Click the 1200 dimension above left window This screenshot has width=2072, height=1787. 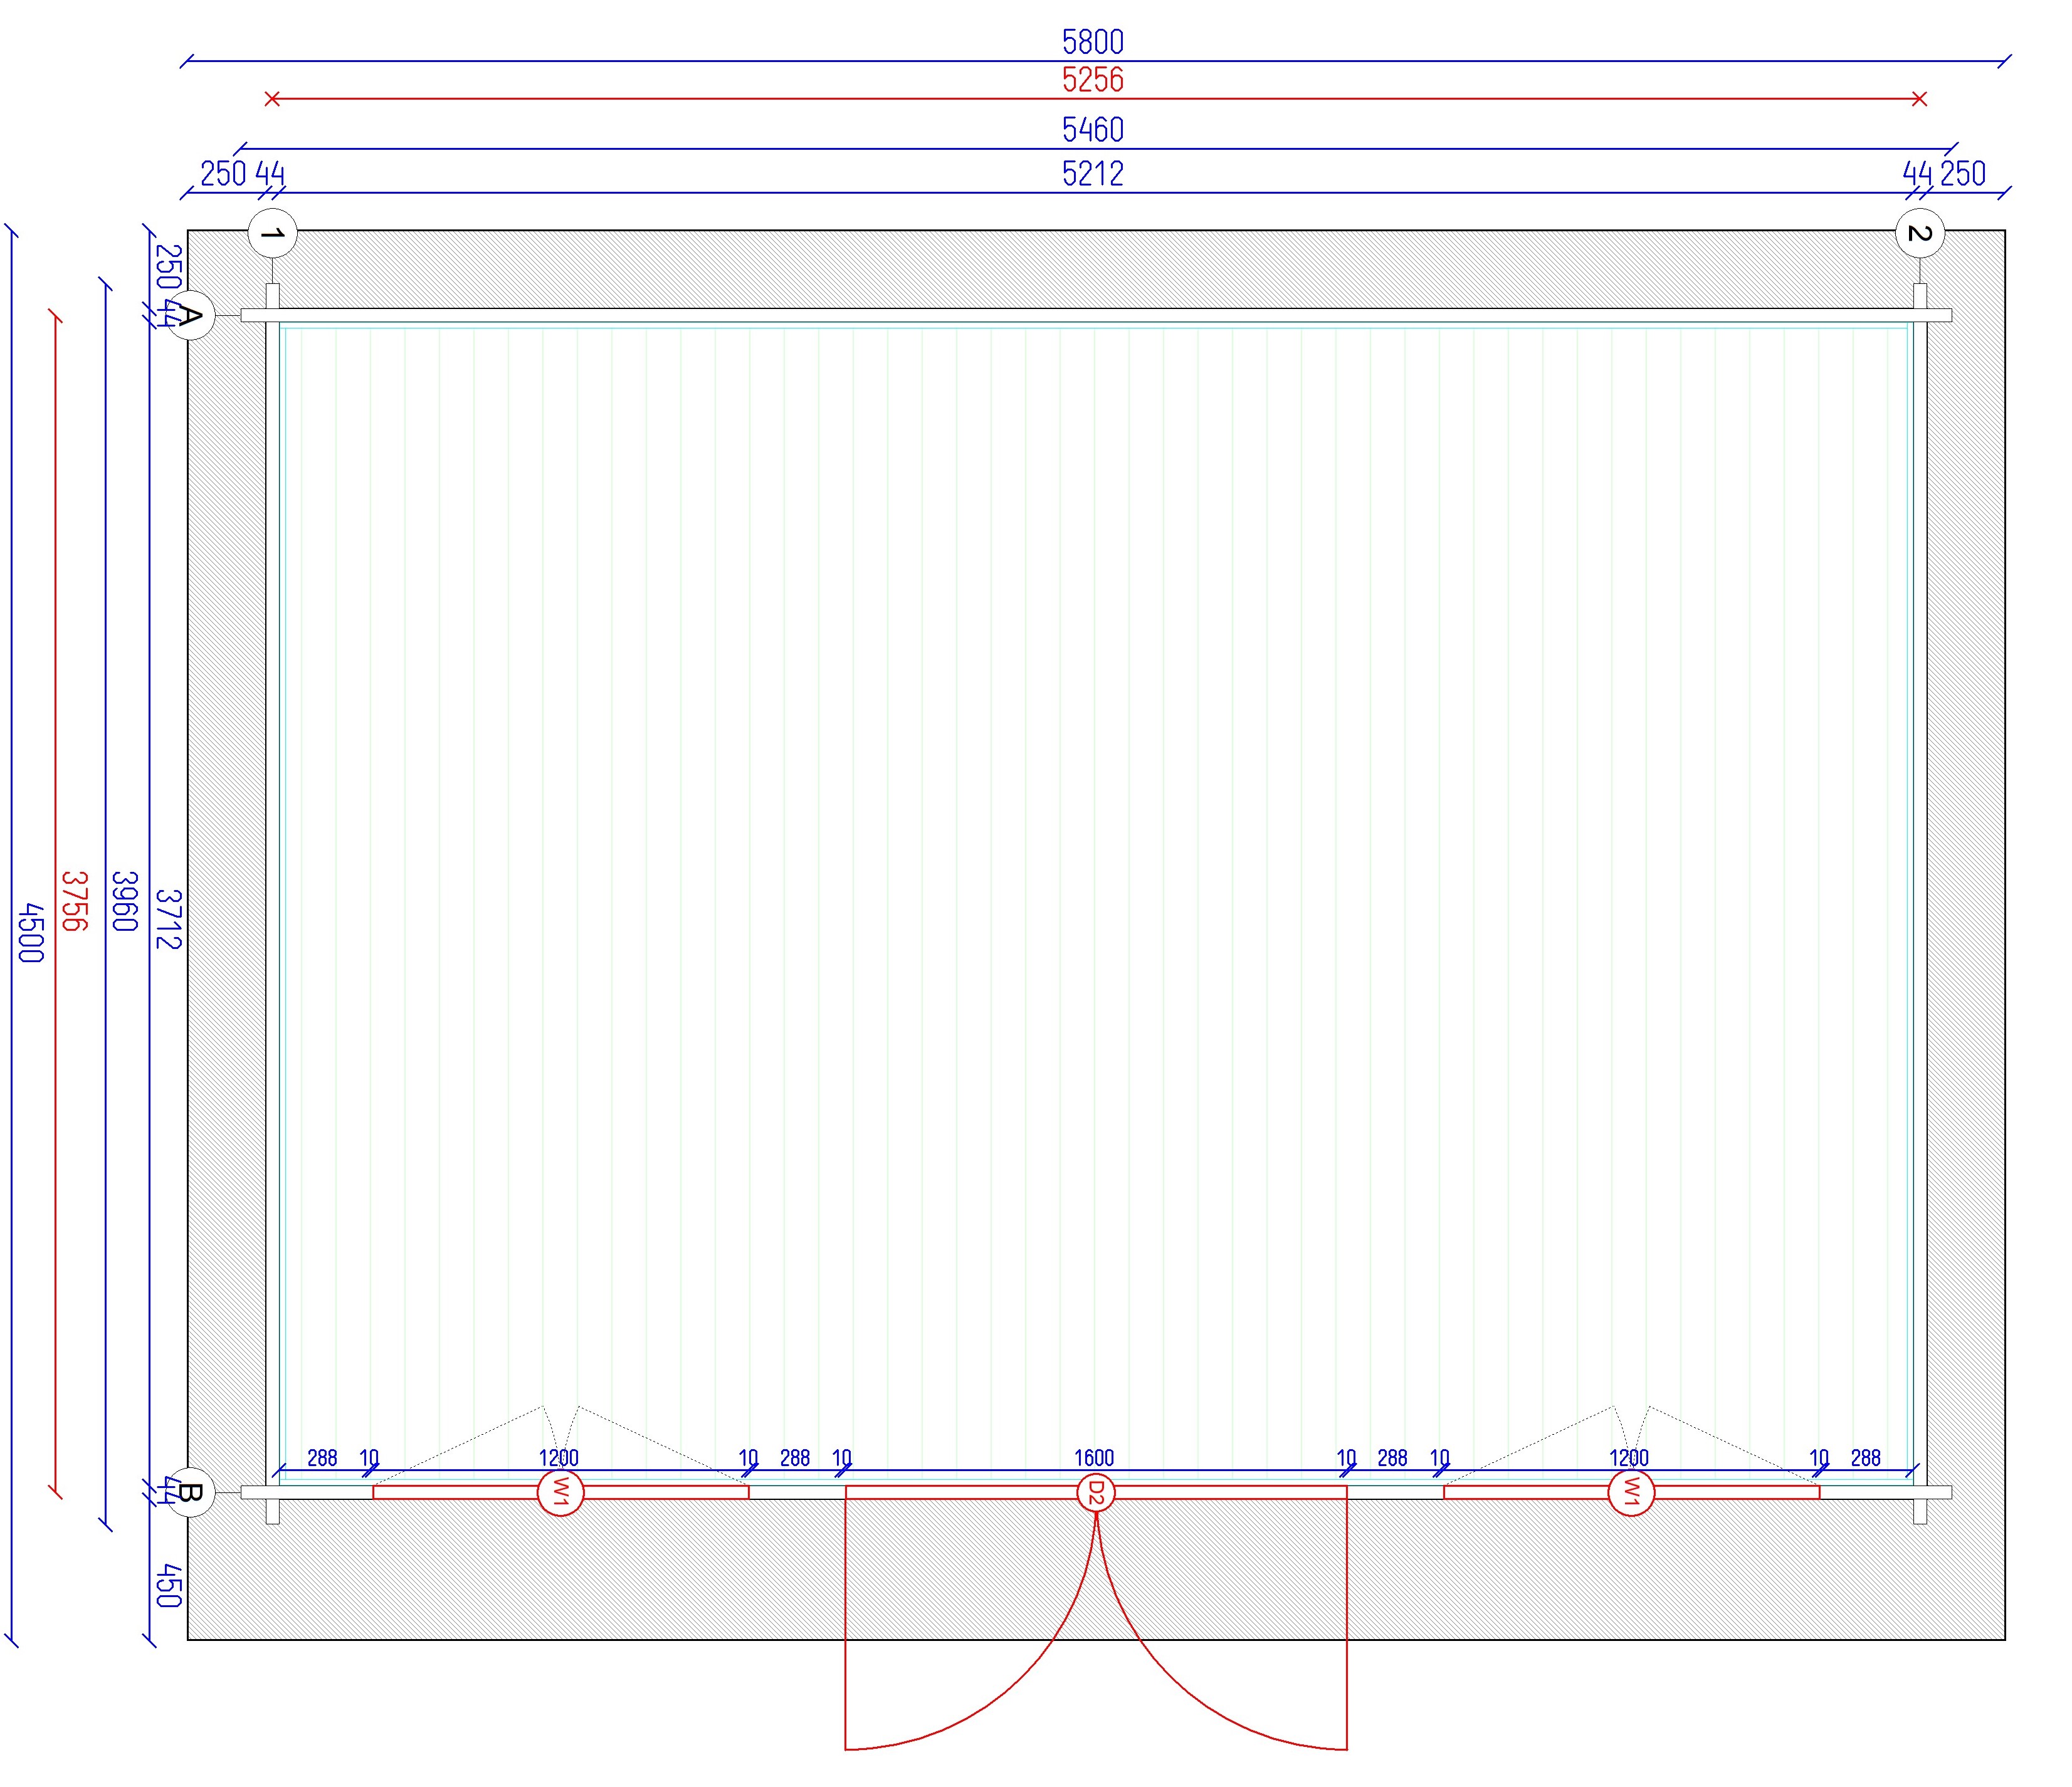[x=558, y=1458]
